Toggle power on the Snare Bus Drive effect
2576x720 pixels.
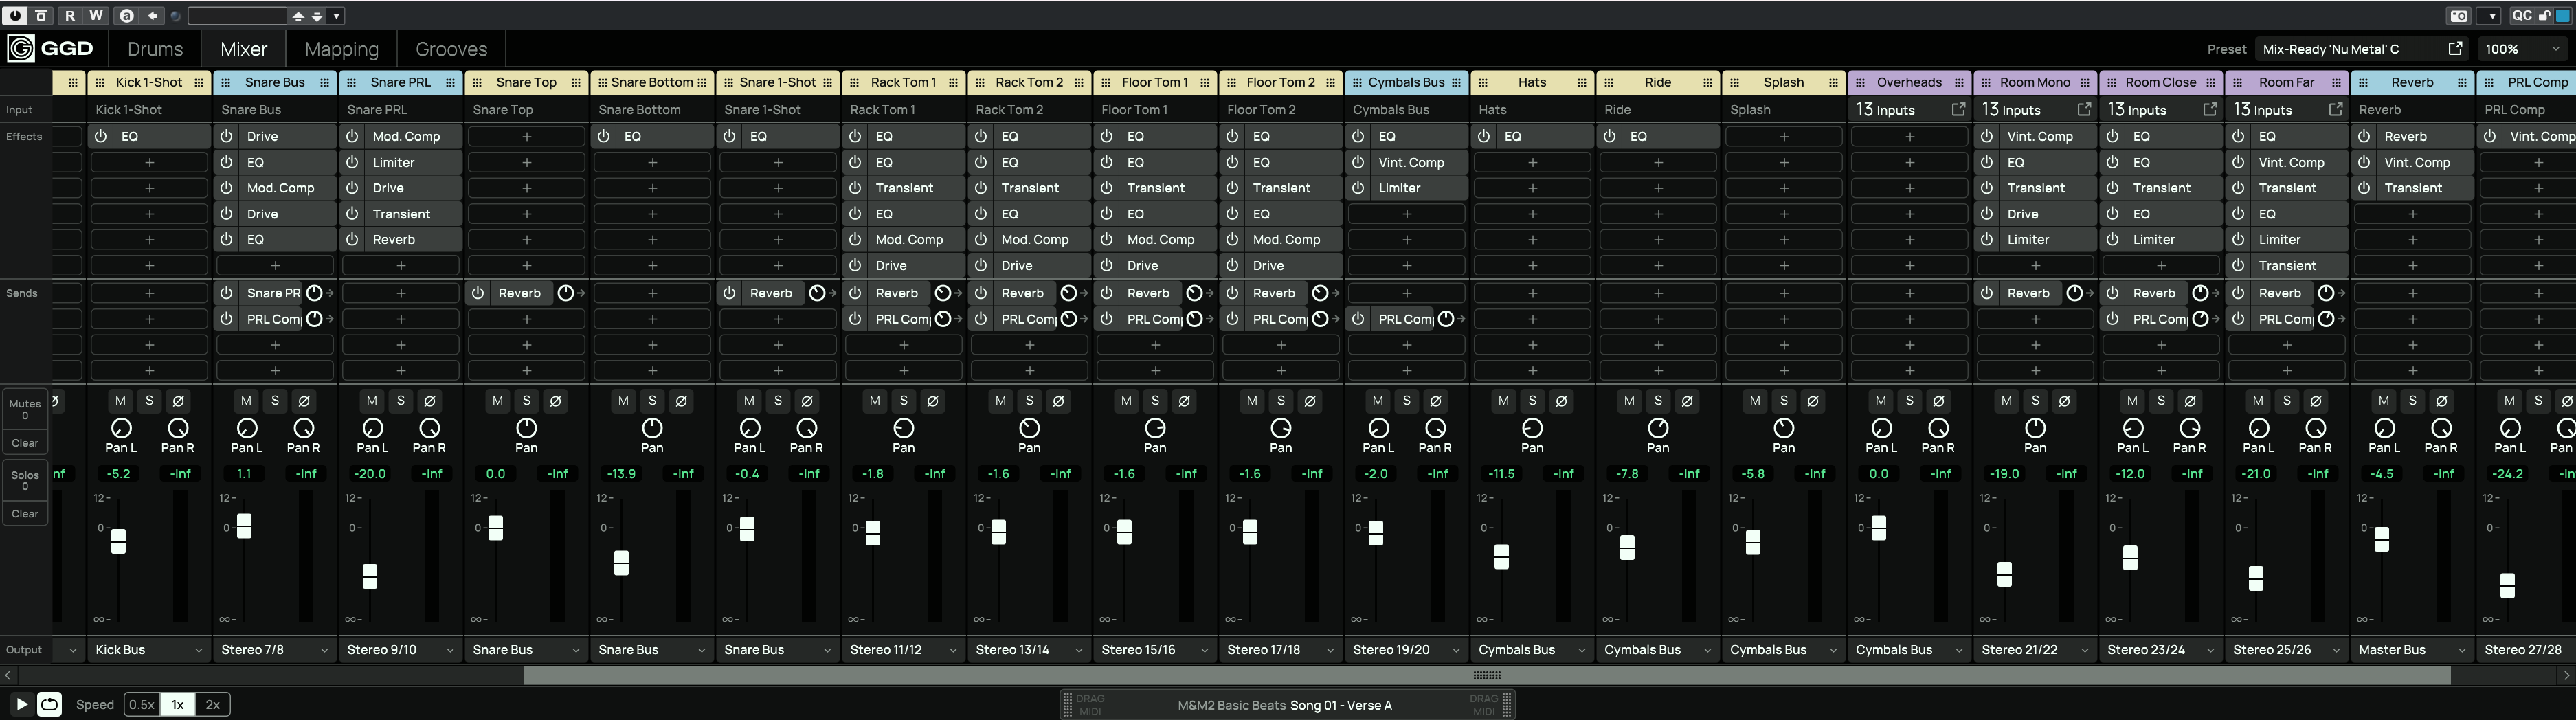coord(227,136)
